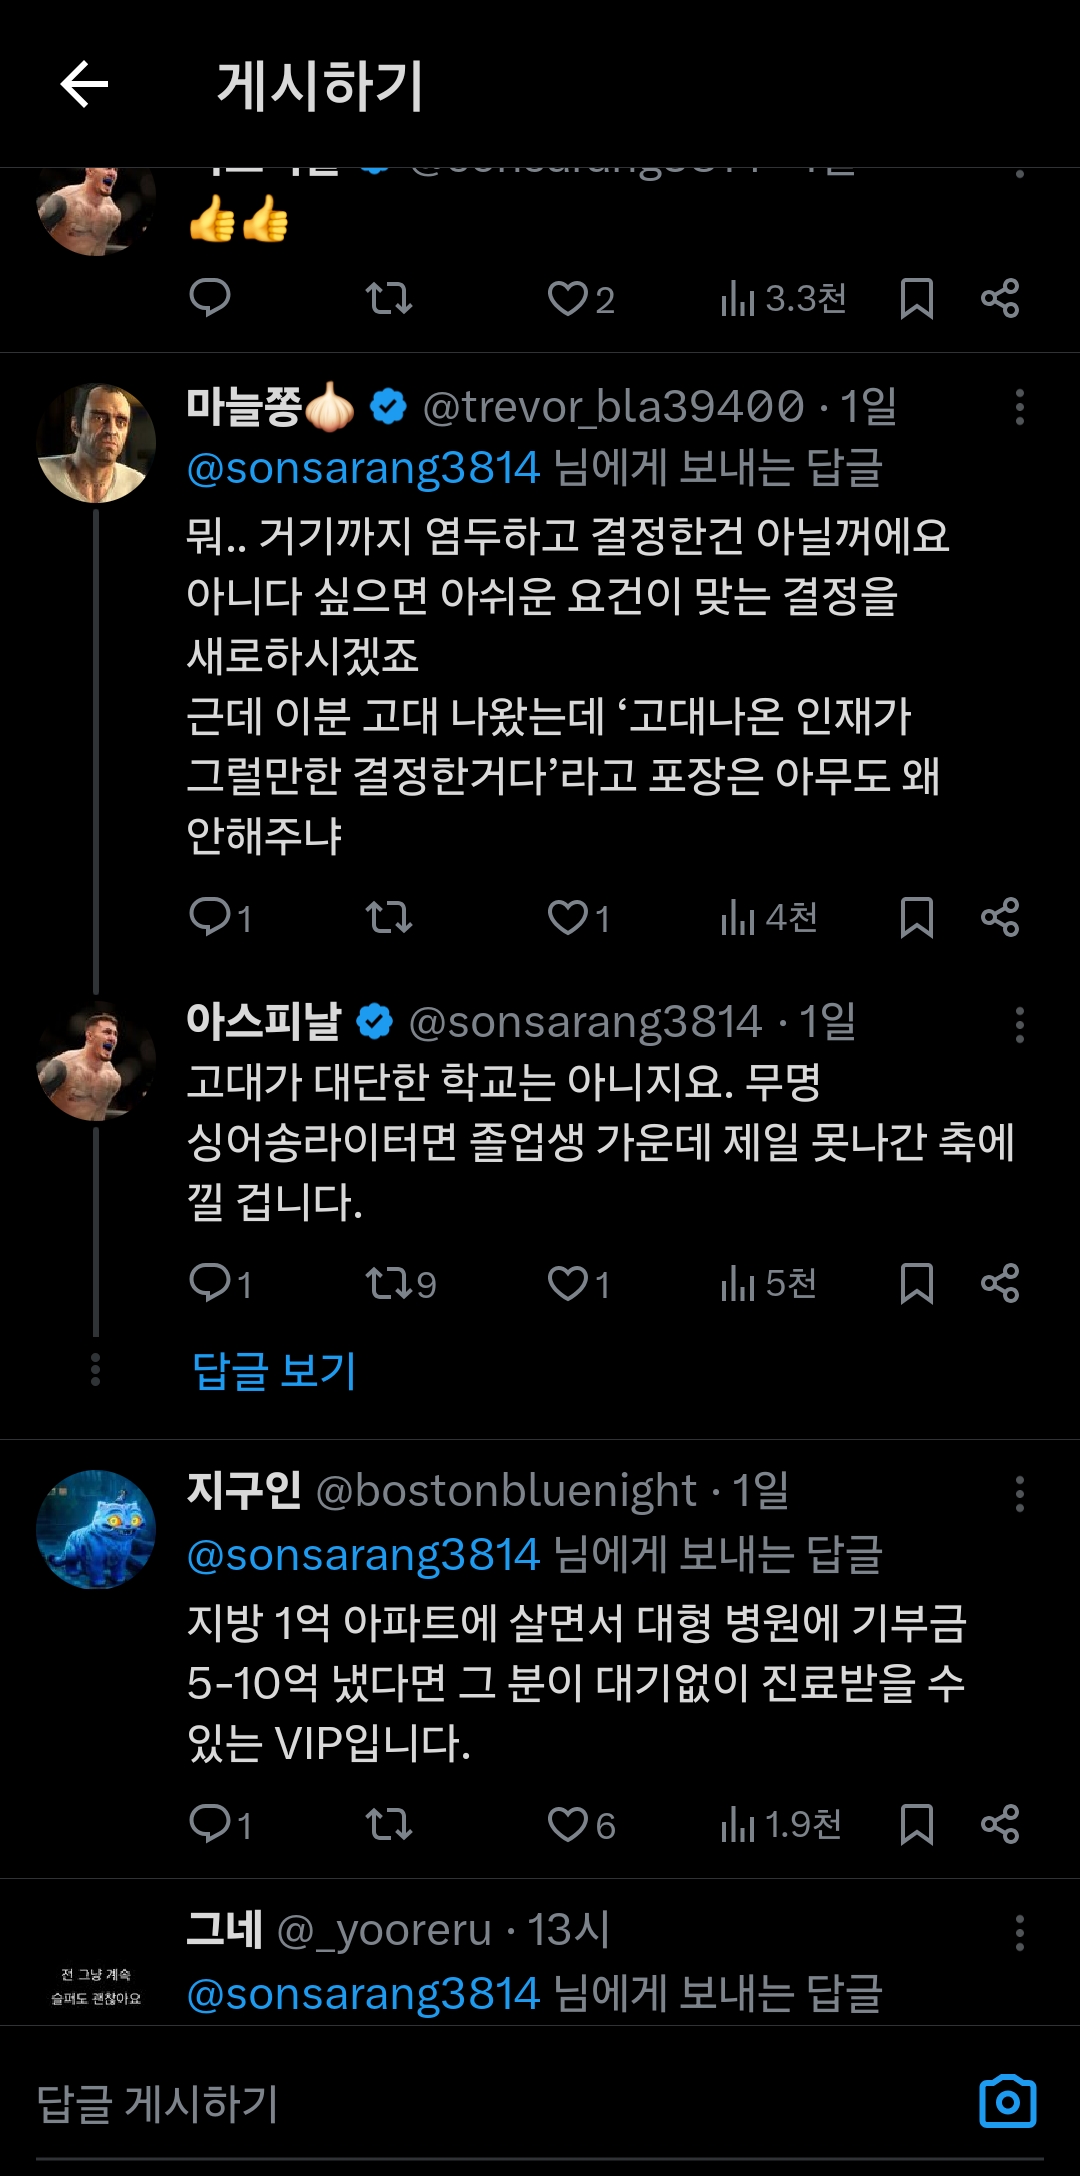Tap the back arrow in header
This screenshot has width=1080, height=2176.
tap(84, 84)
